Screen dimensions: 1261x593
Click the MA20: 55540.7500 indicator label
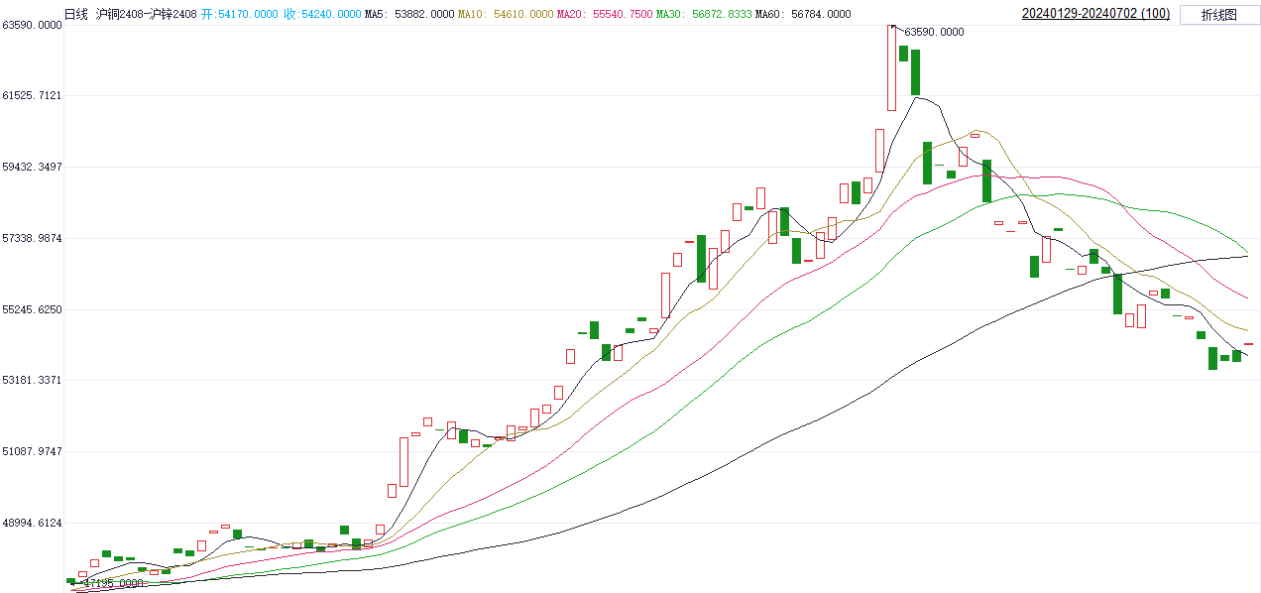[x=604, y=14]
